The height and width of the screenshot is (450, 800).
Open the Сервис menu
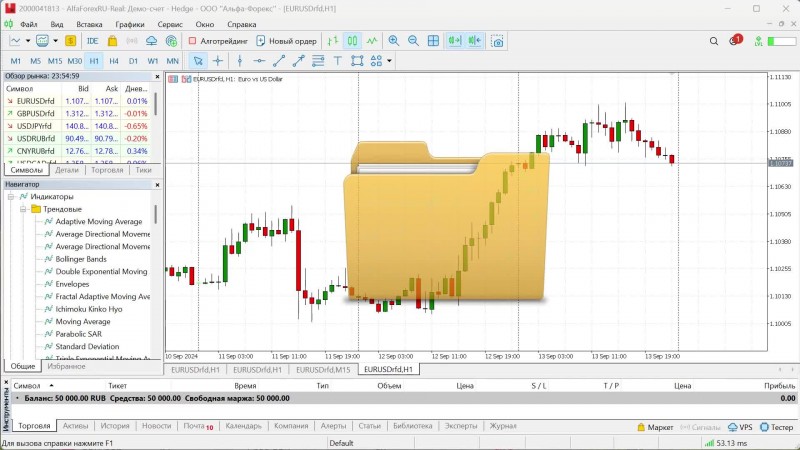(x=170, y=24)
